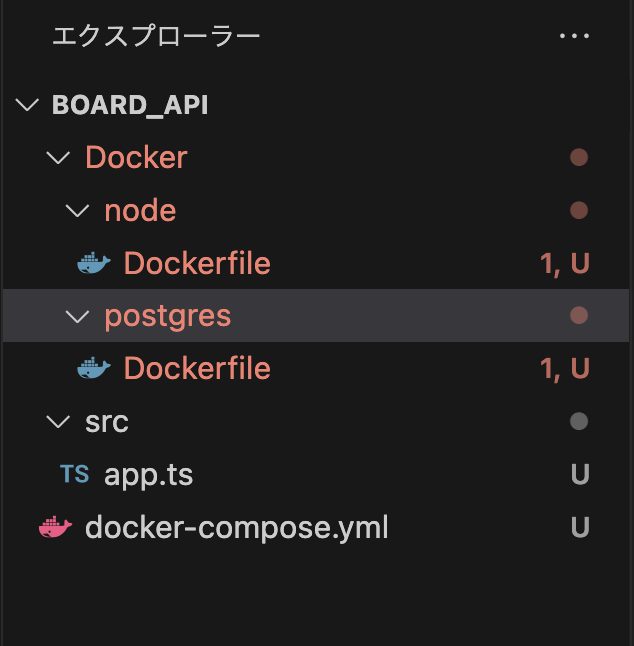The width and height of the screenshot is (634, 646).
Task: Click the Docker whale icon beside node Dockerfile
Action: (x=94, y=263)
